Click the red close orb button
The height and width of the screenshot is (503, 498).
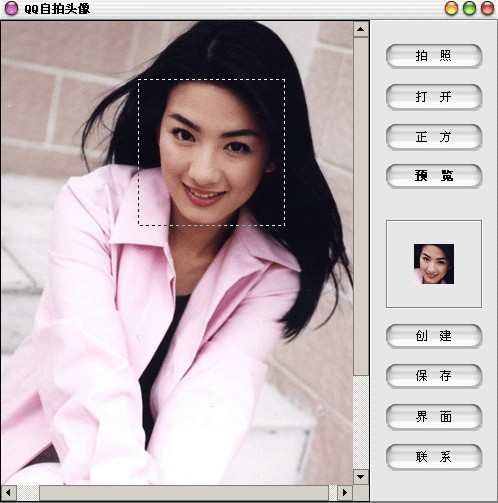[x=487, y=8]
